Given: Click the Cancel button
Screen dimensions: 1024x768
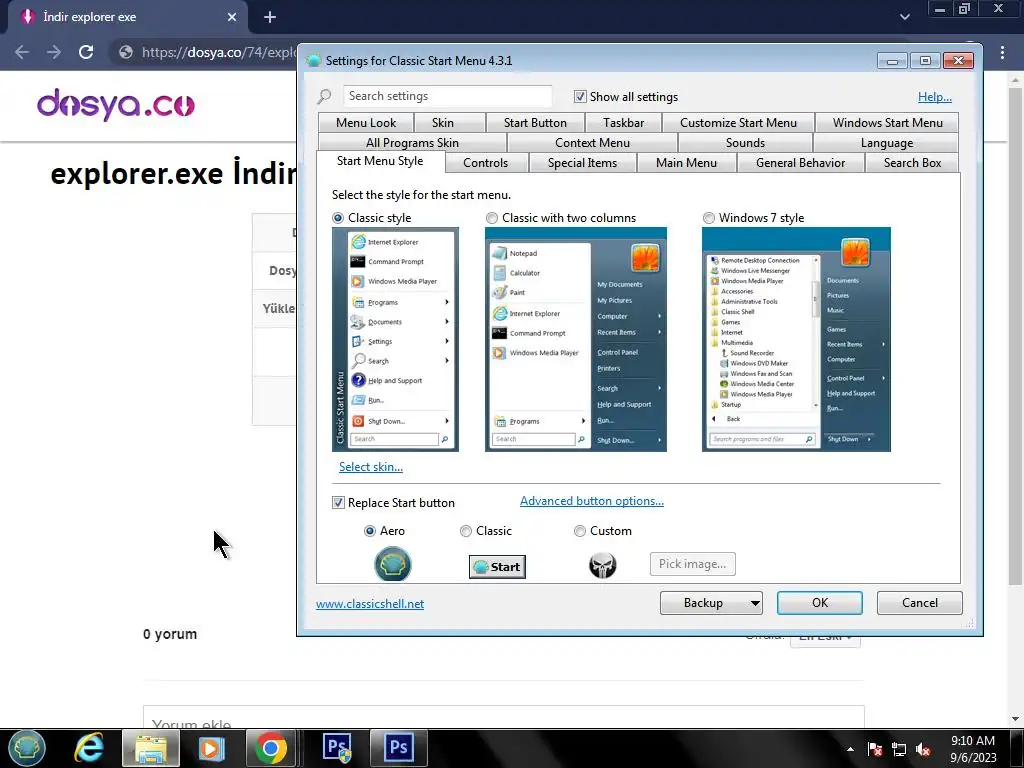Looking at the screenshot, I should [920, 603].
